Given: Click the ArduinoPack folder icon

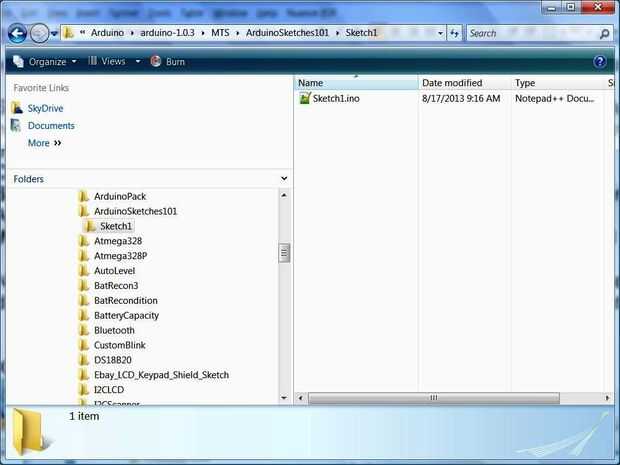Looking at the screenshot, I should point(83,196).
